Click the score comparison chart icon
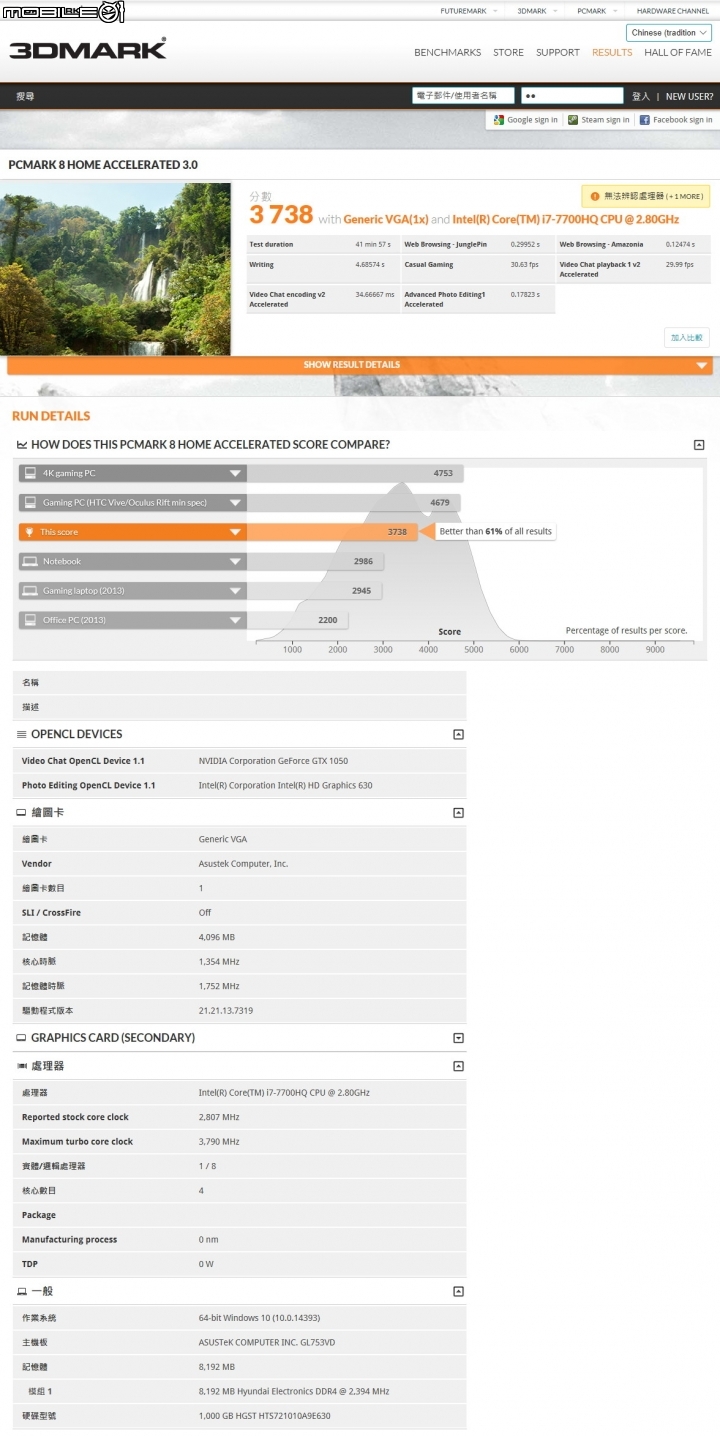This screenshot has height=1436, width=720. (x=22, y=444)
